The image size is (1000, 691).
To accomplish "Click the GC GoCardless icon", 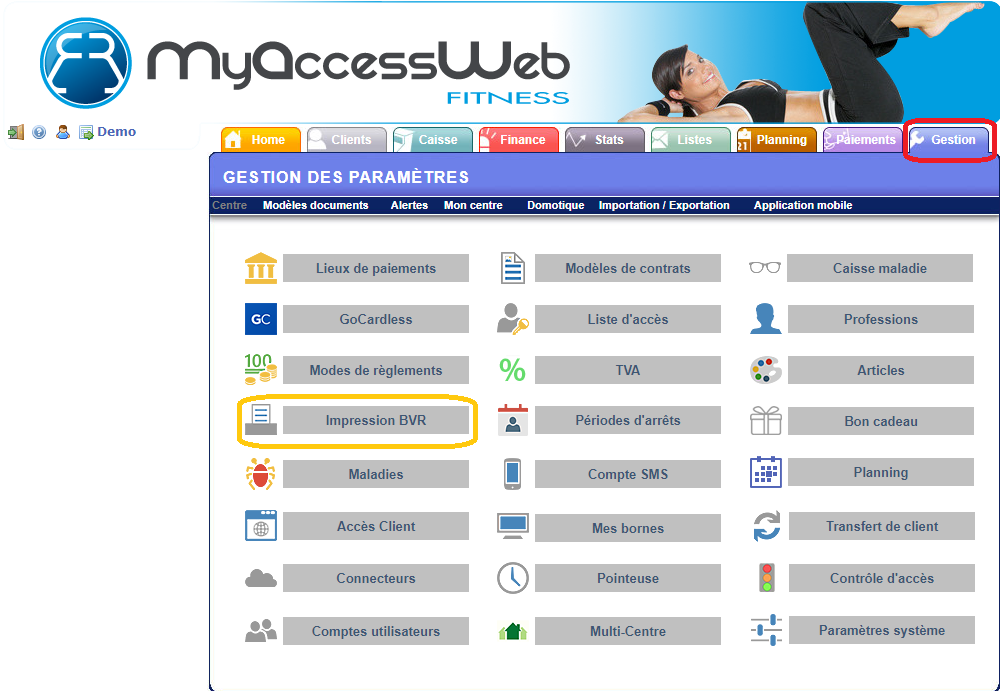I will [x=261, y=319].
